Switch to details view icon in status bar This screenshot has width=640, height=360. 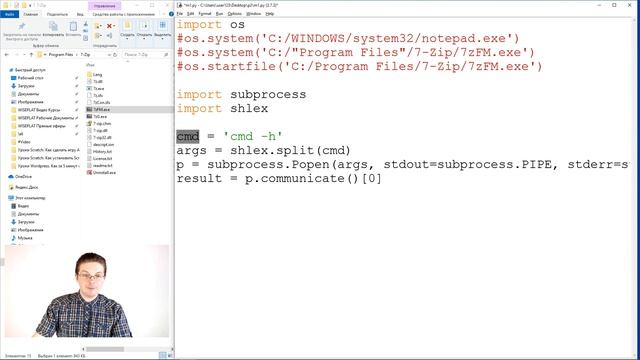coord(162,356)
